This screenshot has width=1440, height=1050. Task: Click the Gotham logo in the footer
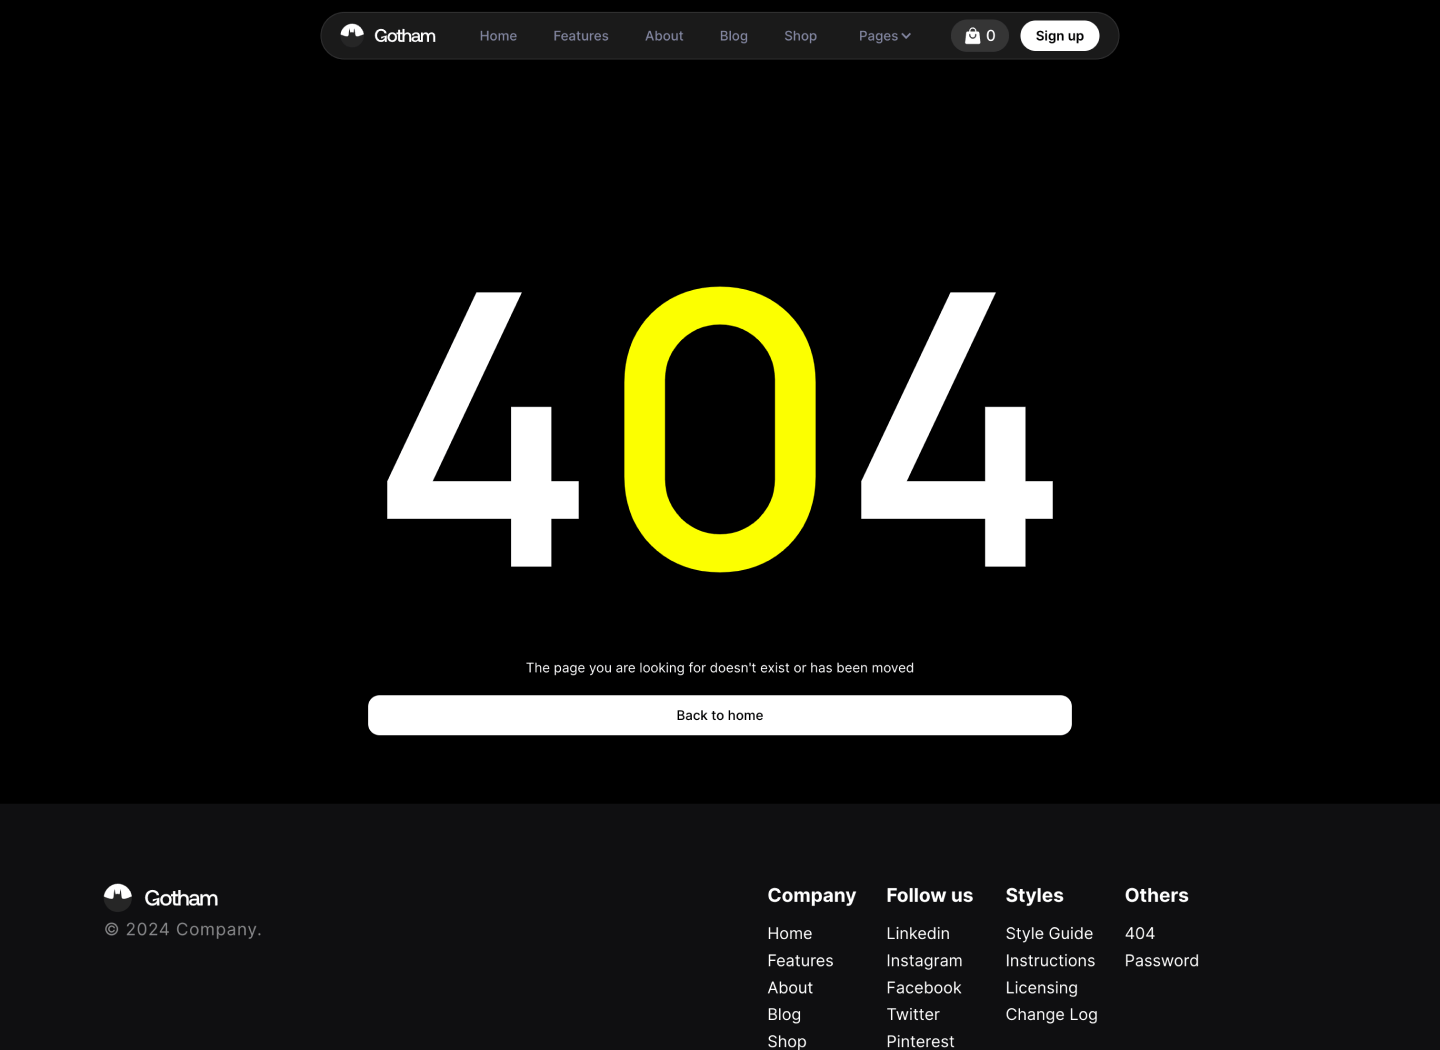160,898
